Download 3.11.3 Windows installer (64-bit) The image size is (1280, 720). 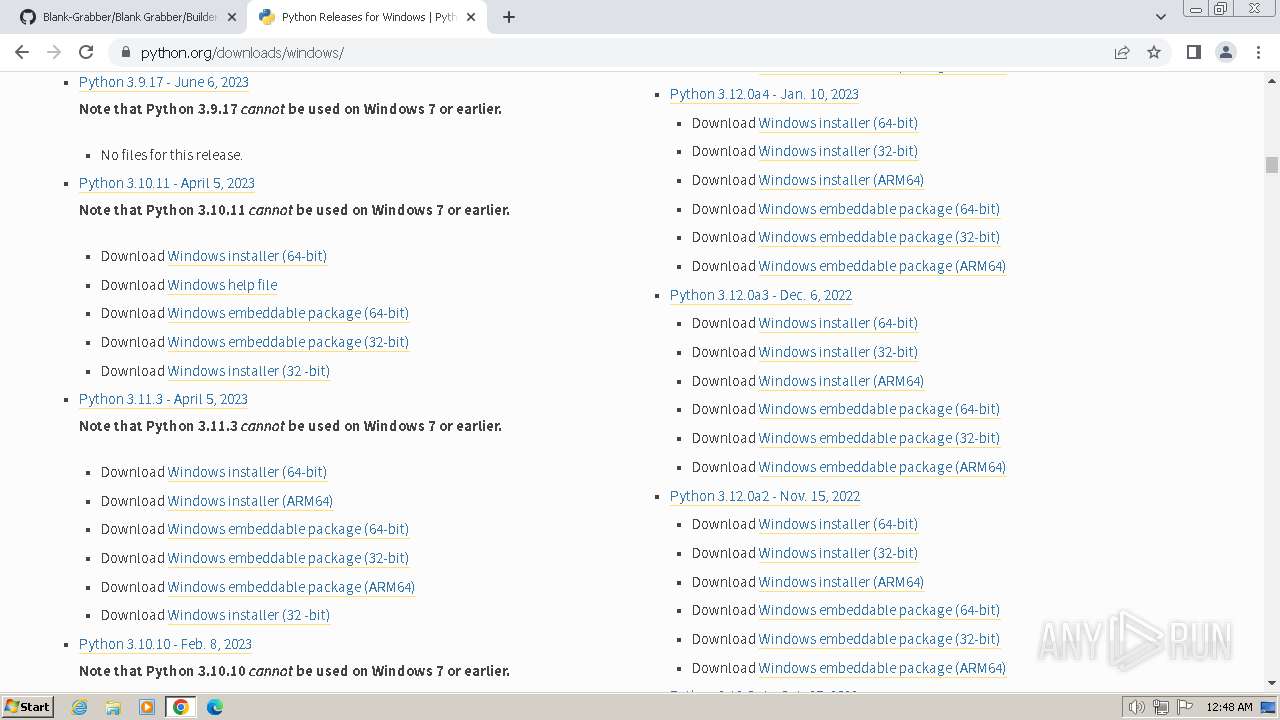(247, 472)
